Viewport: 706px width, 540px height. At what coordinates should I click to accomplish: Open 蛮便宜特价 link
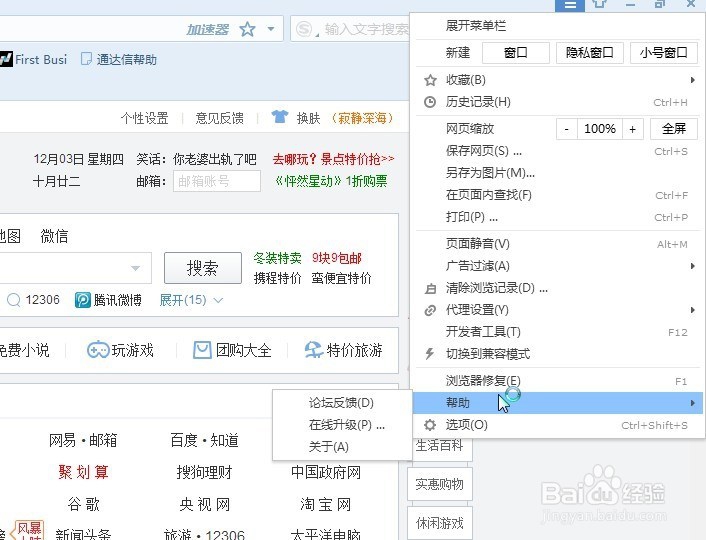(x=341, y=278)
